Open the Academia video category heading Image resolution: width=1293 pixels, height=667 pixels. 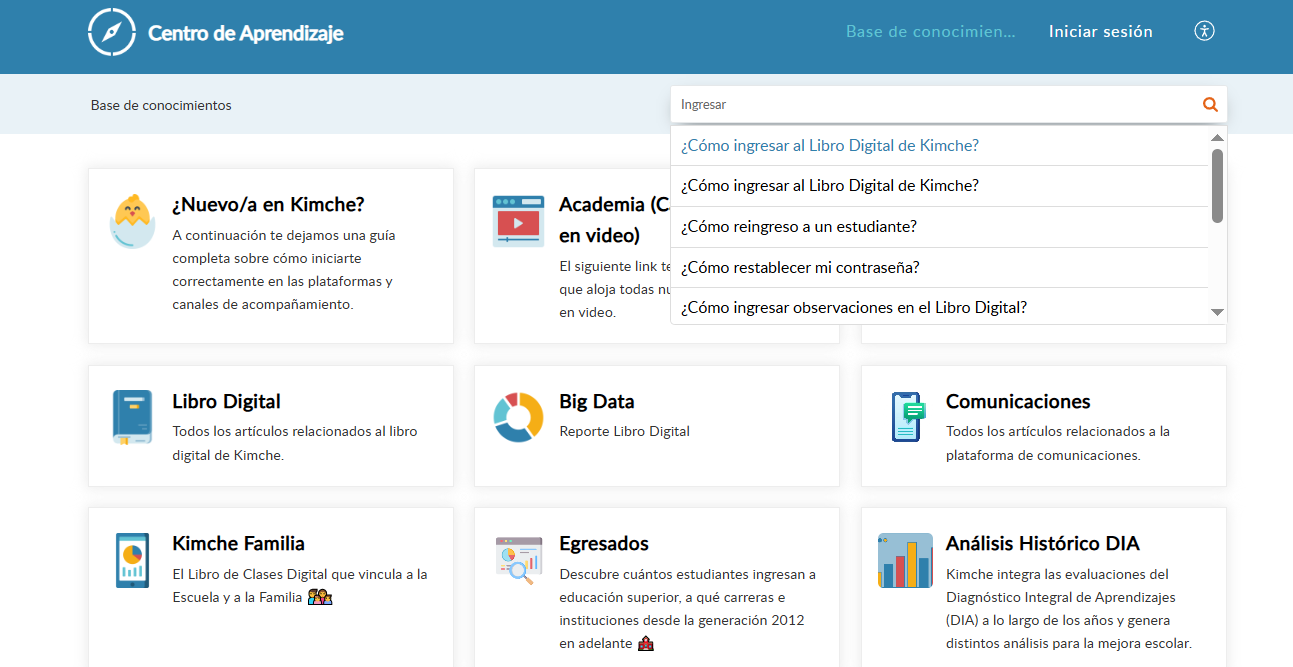[x=615, y=220]
